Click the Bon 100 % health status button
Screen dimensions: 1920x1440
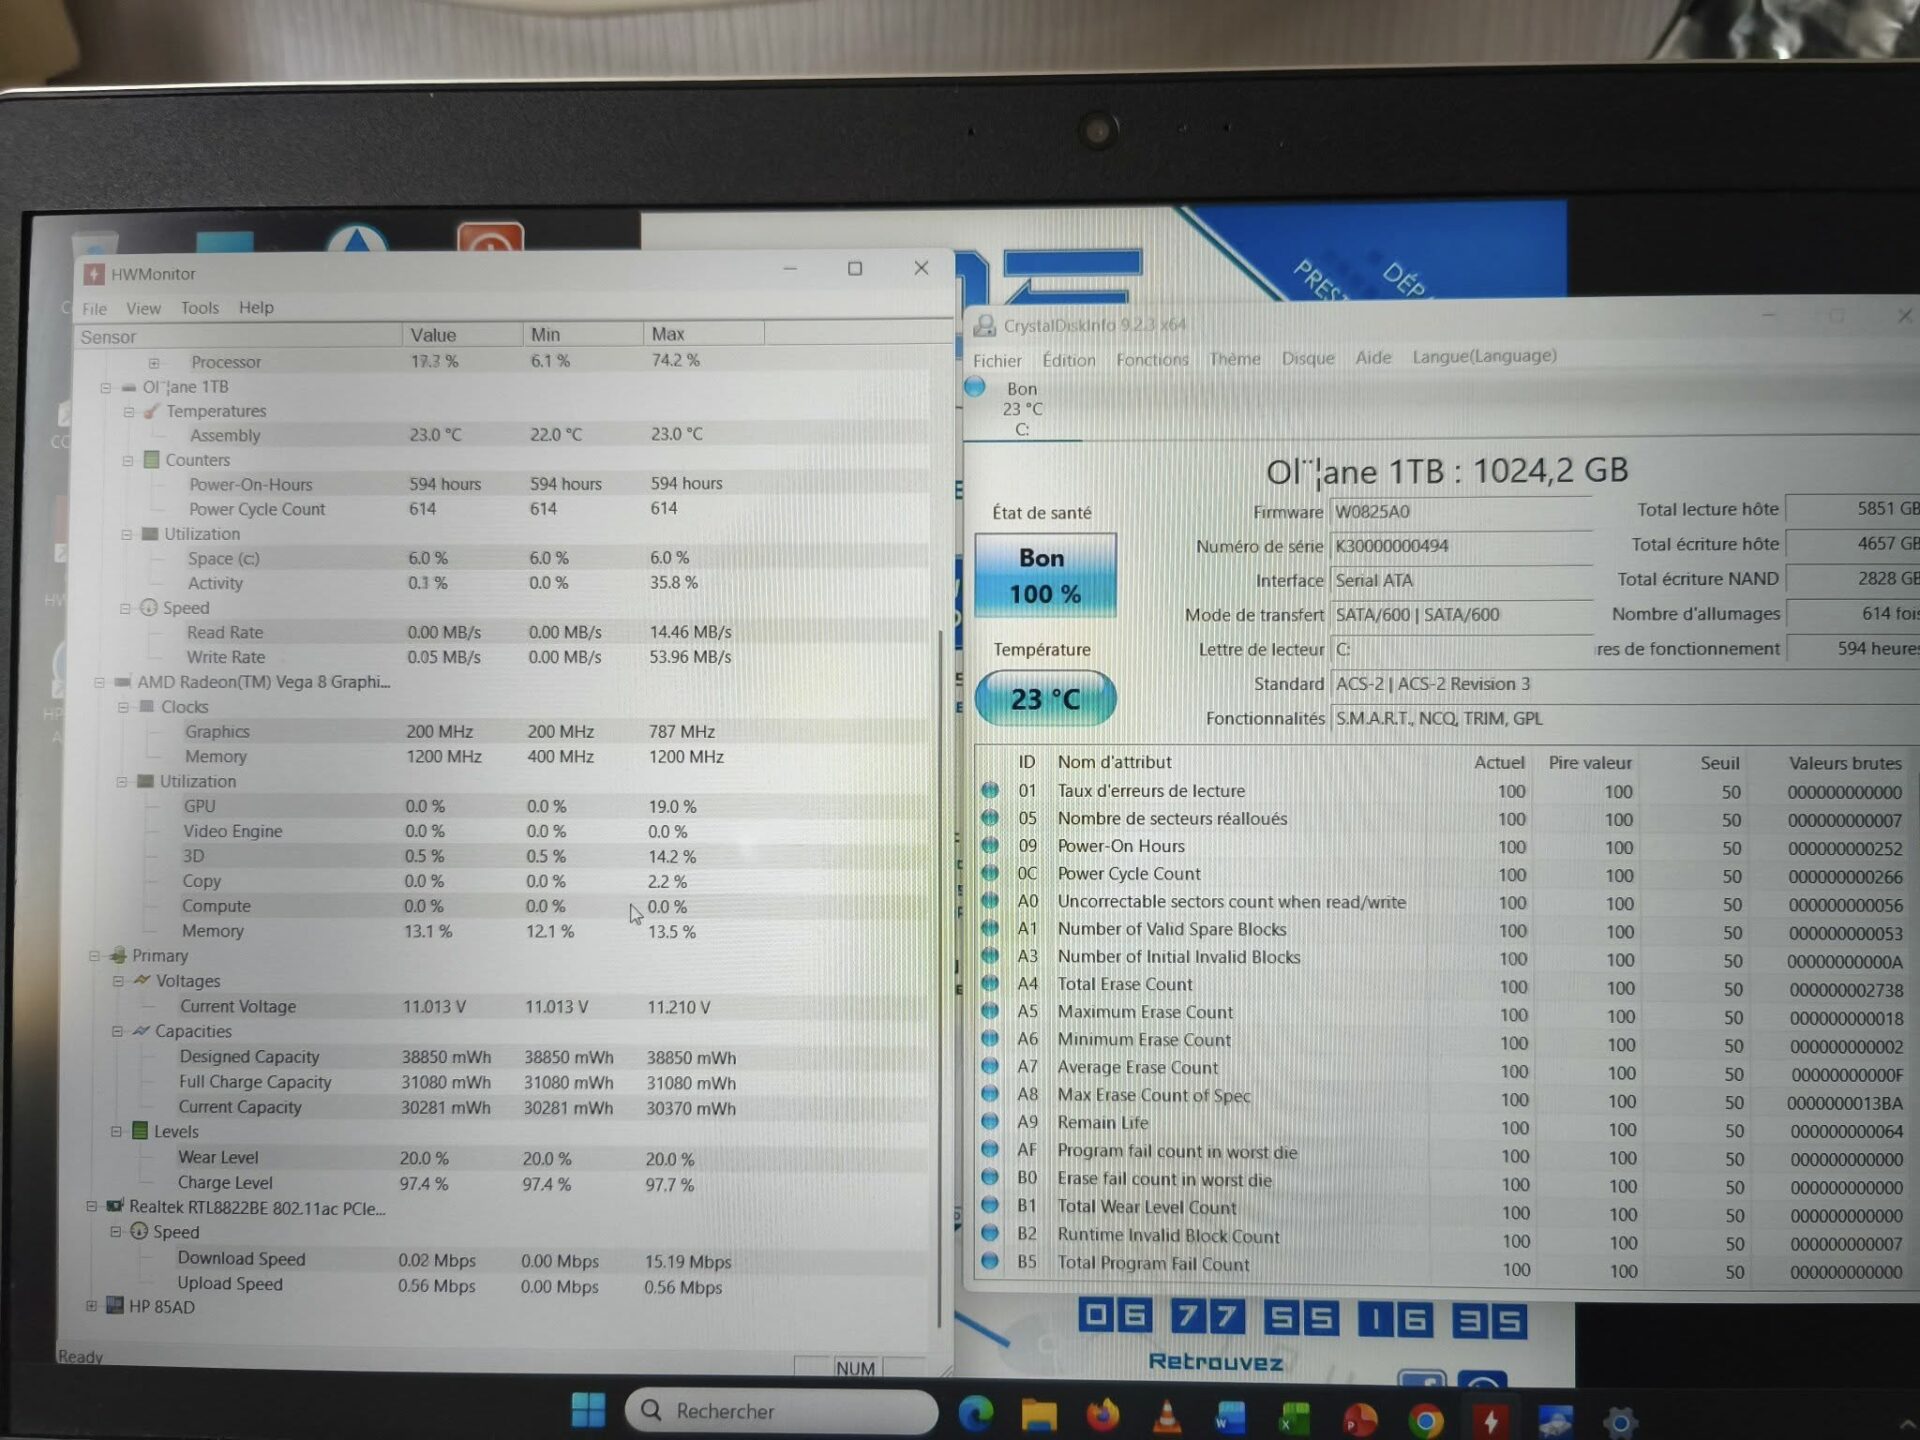[1044, 575]
